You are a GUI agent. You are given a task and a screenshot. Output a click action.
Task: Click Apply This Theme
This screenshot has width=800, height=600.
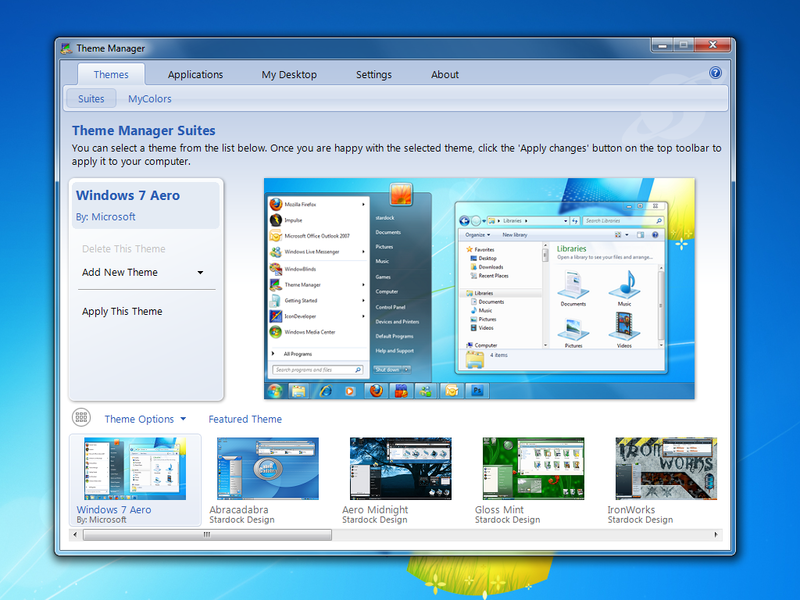pos(122,311)
